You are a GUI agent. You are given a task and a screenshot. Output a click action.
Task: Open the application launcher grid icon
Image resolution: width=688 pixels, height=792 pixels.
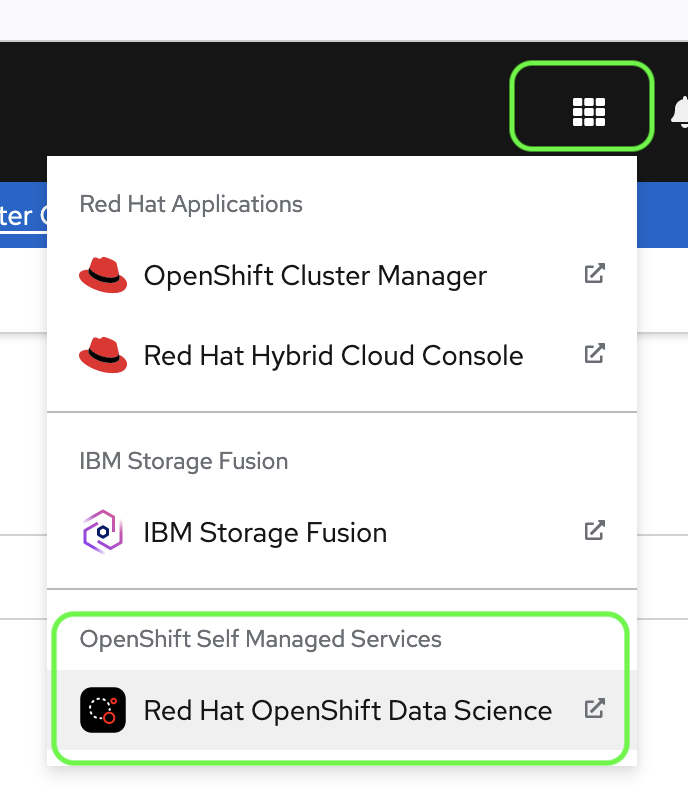click(x=588, y=112)
